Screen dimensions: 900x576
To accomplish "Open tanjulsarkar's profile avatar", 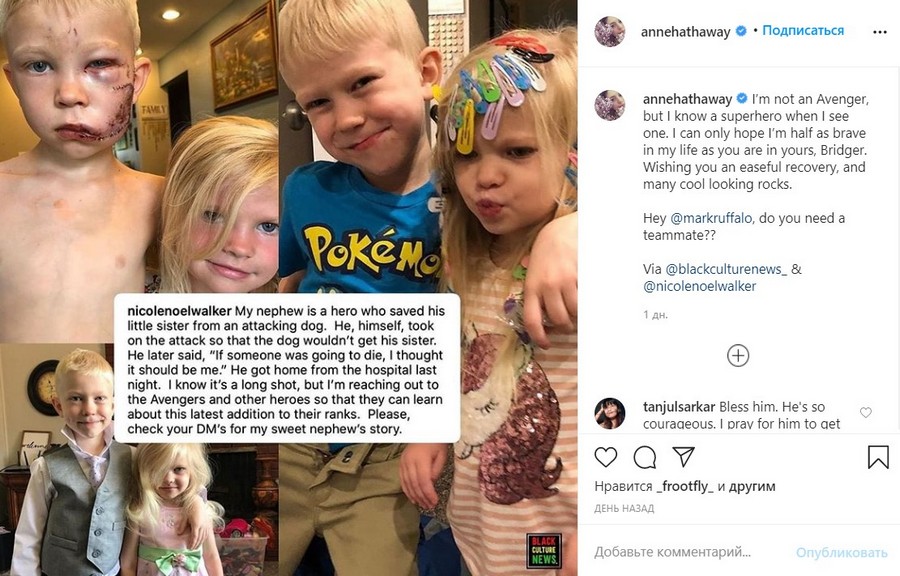I will pyautogui.click(x=610, y=413).
